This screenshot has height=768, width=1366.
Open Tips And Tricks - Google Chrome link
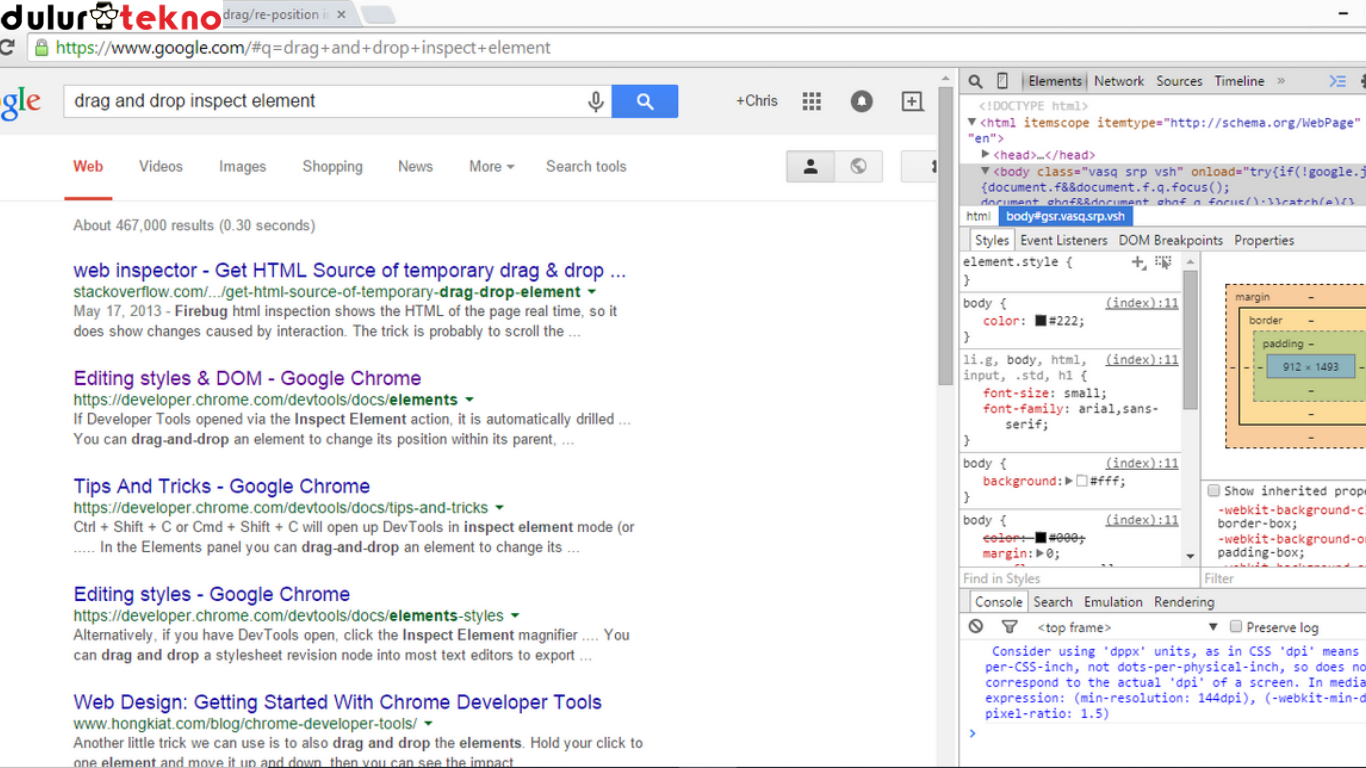[222, 487]
